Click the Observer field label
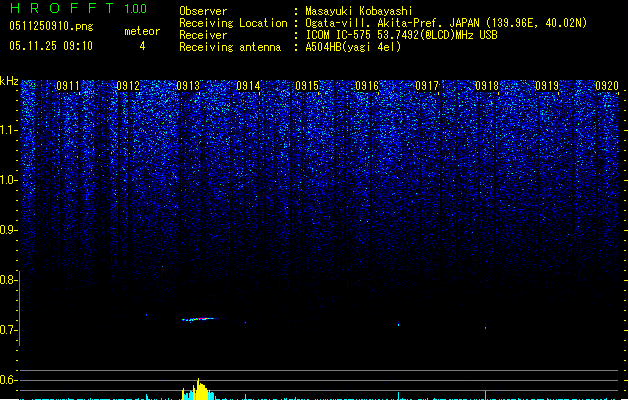Viewport: 629px width, 400px height. pos(203,11)
